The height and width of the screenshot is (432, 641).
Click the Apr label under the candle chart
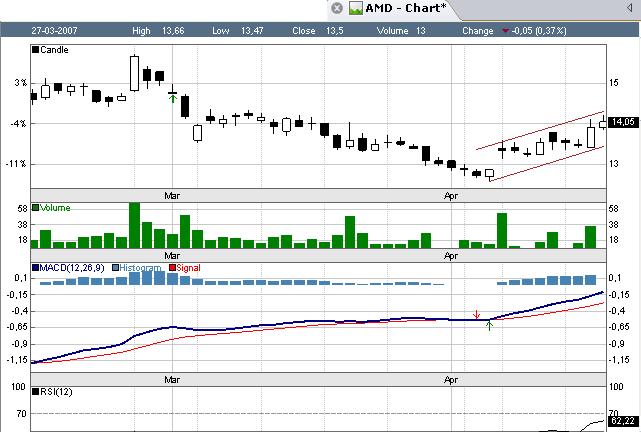coord(451,196)
